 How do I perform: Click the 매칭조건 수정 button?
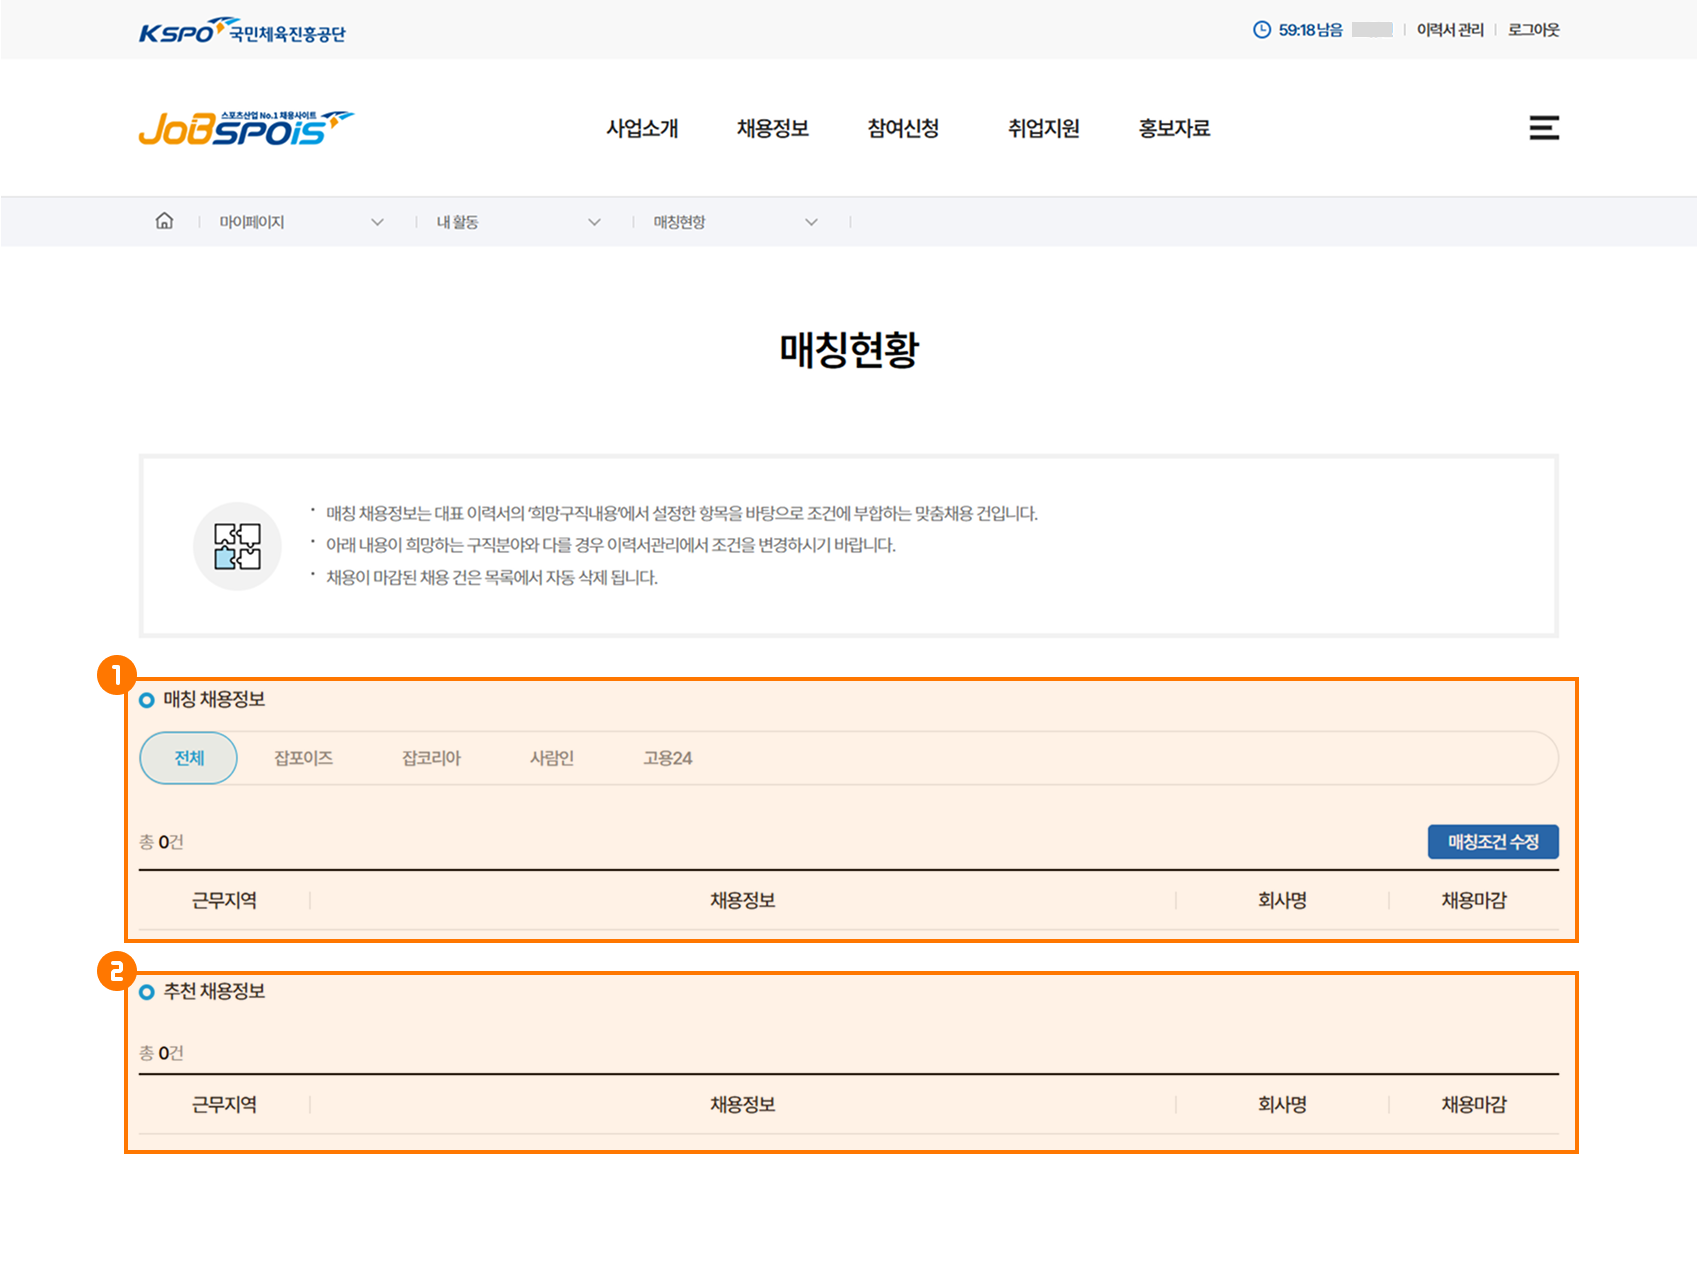pos(1492,842)
